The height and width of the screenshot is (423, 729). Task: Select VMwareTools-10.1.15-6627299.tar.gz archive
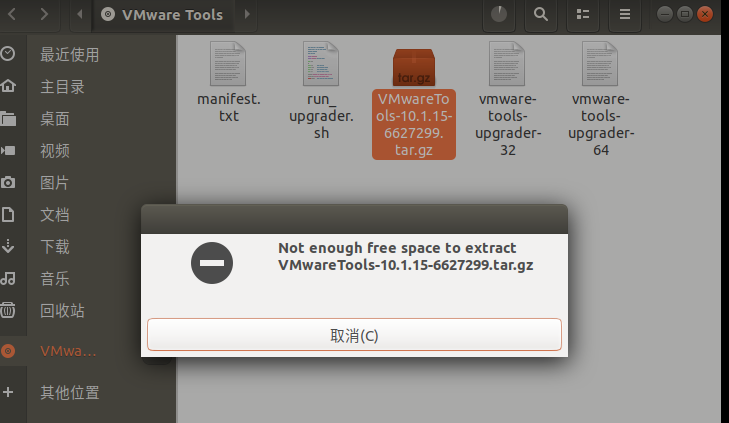tap(414, 104)
